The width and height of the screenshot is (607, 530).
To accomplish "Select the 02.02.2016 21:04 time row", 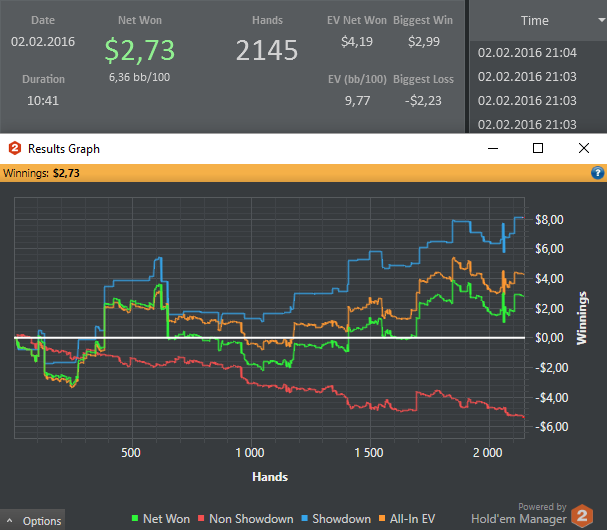I will click(527, 53).
